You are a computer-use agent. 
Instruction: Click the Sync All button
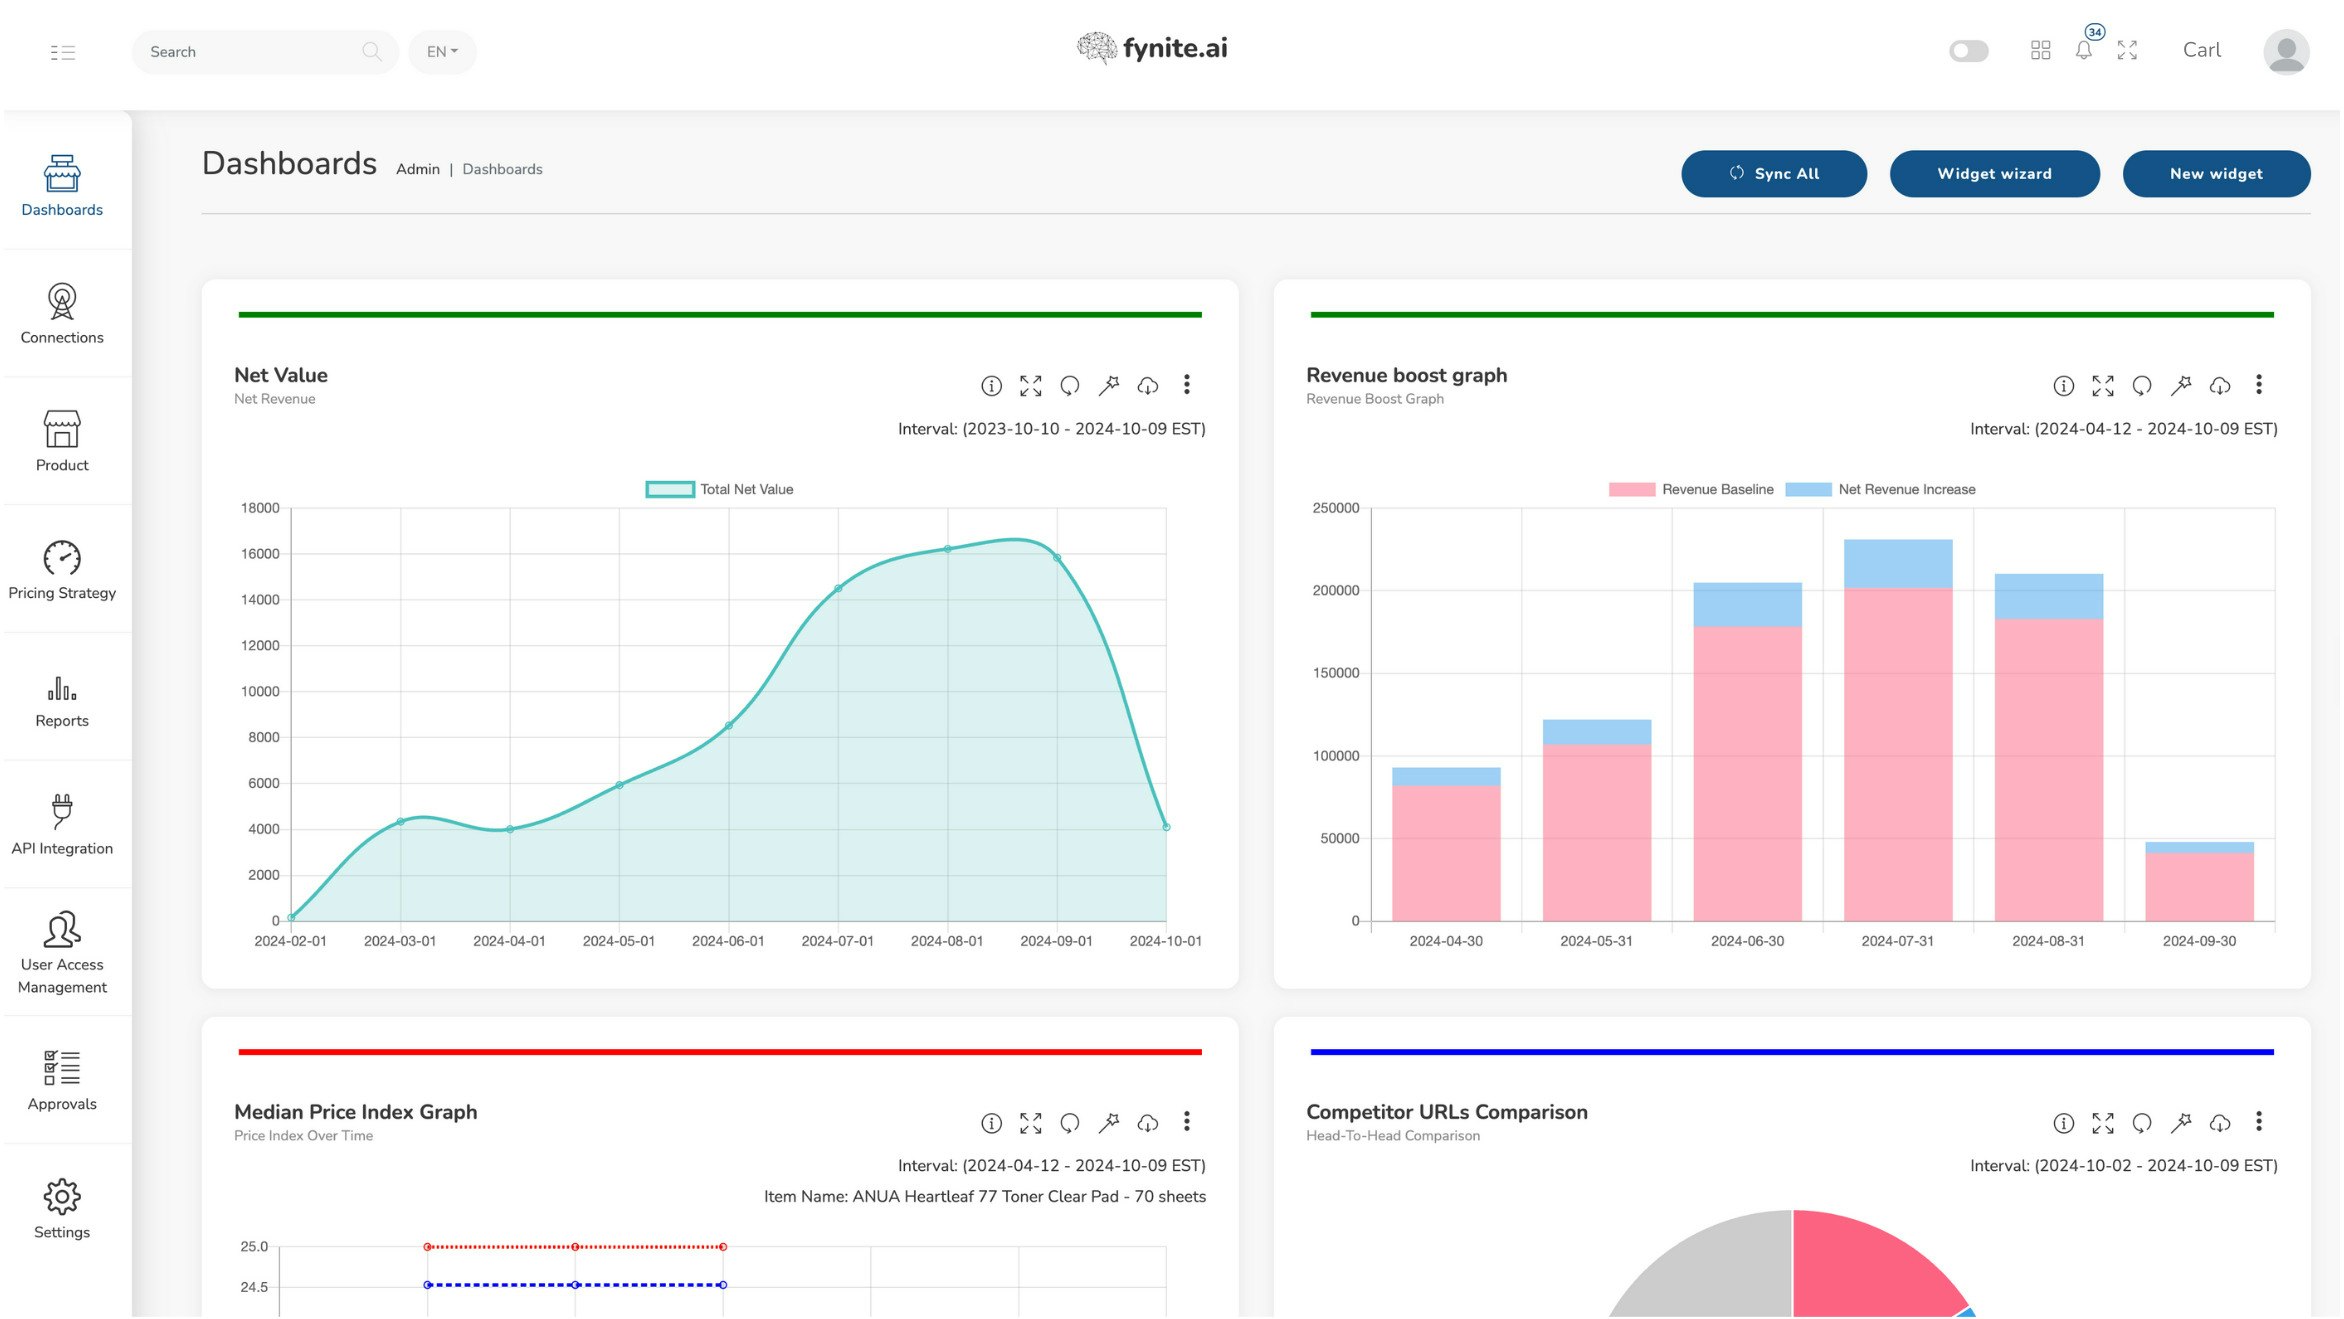[x=1774, y=174]
